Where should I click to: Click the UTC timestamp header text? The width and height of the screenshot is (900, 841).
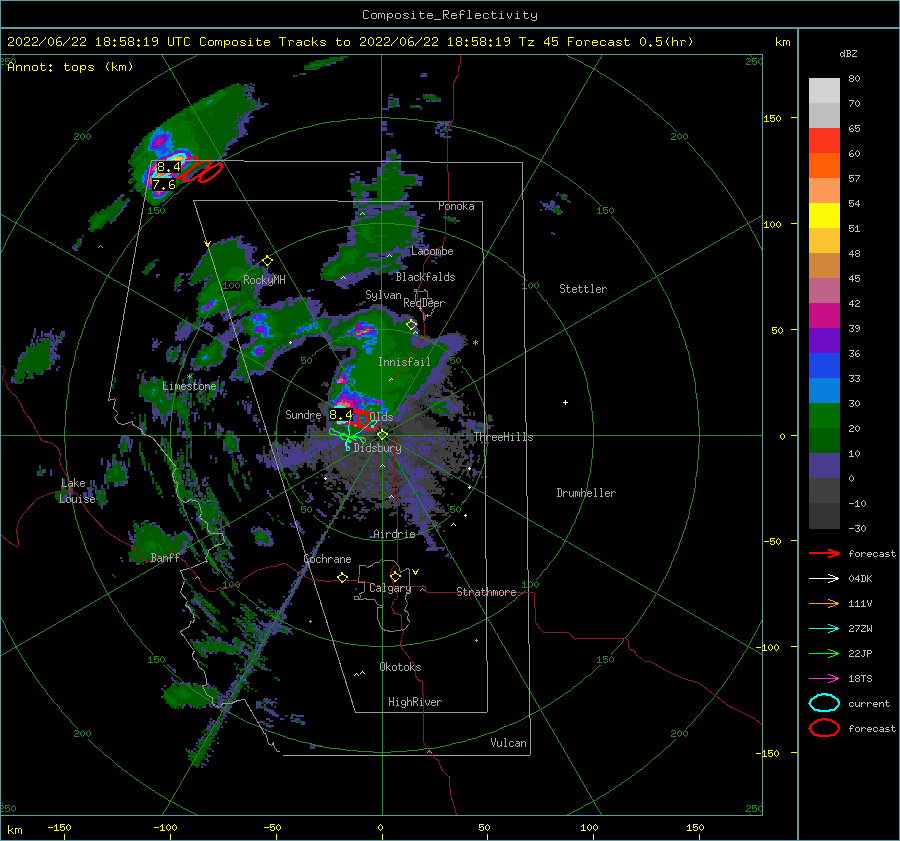(x=99, y=42)
